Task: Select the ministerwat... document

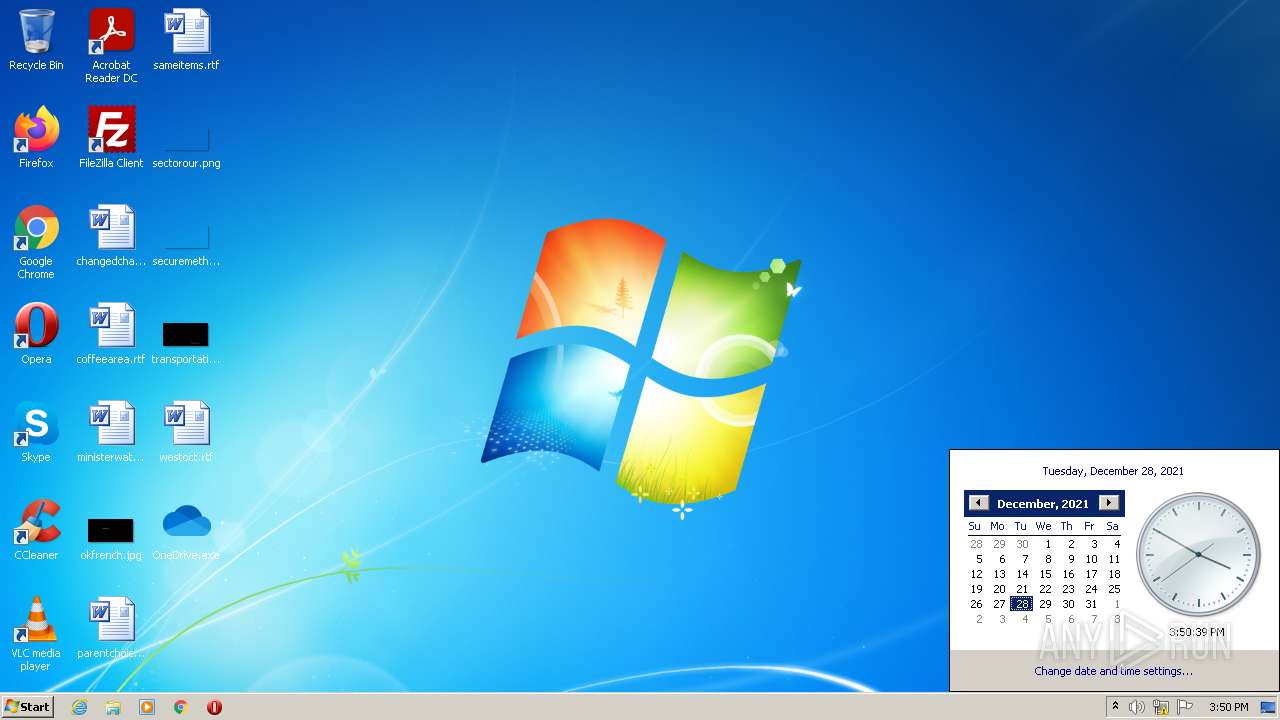Action: tap(111, 433)
